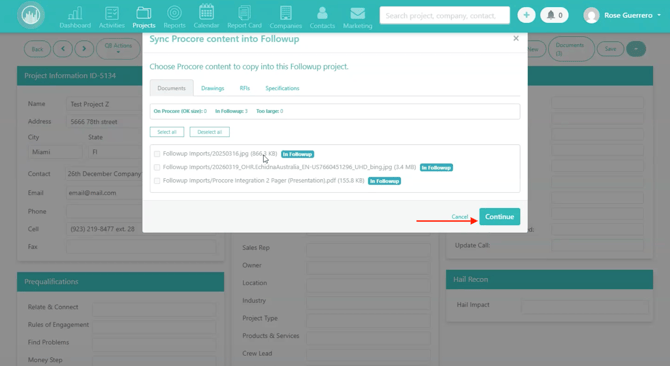Click the Too large count text
This screenshot has width=670, height=366.
pyautogui.click(x=269, y=111)
